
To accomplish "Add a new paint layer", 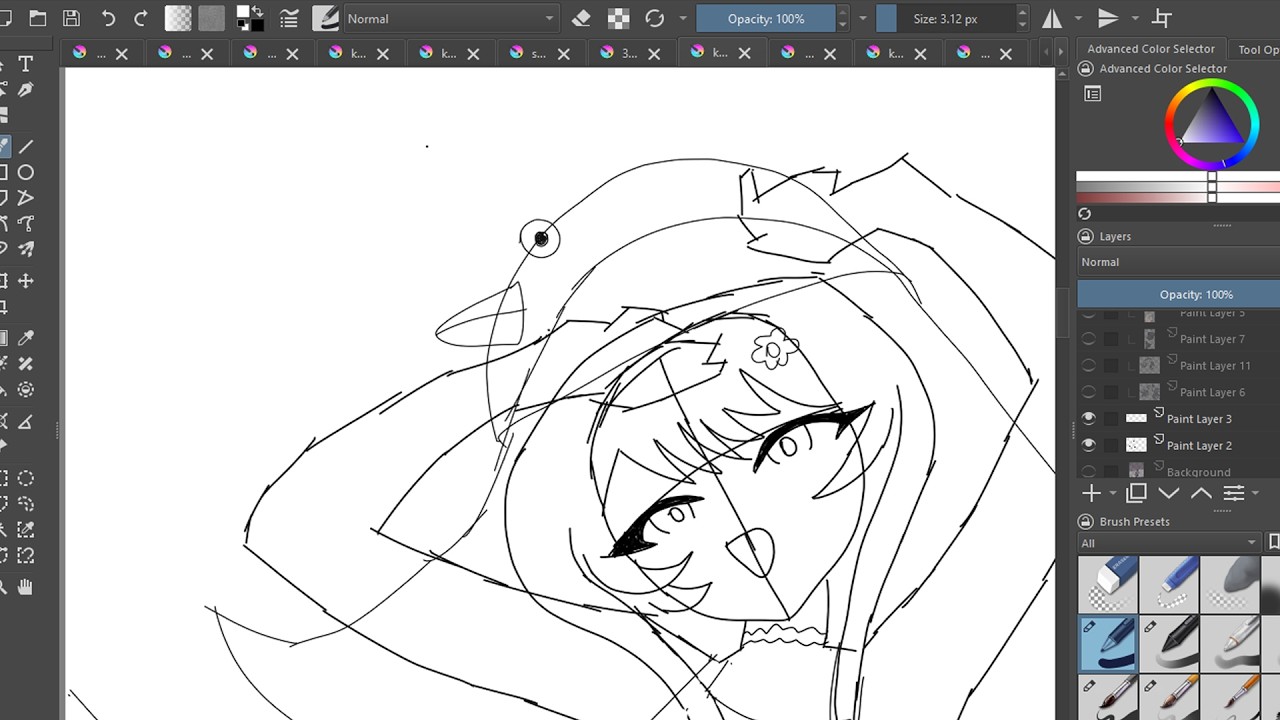I will coord(1092,493).
